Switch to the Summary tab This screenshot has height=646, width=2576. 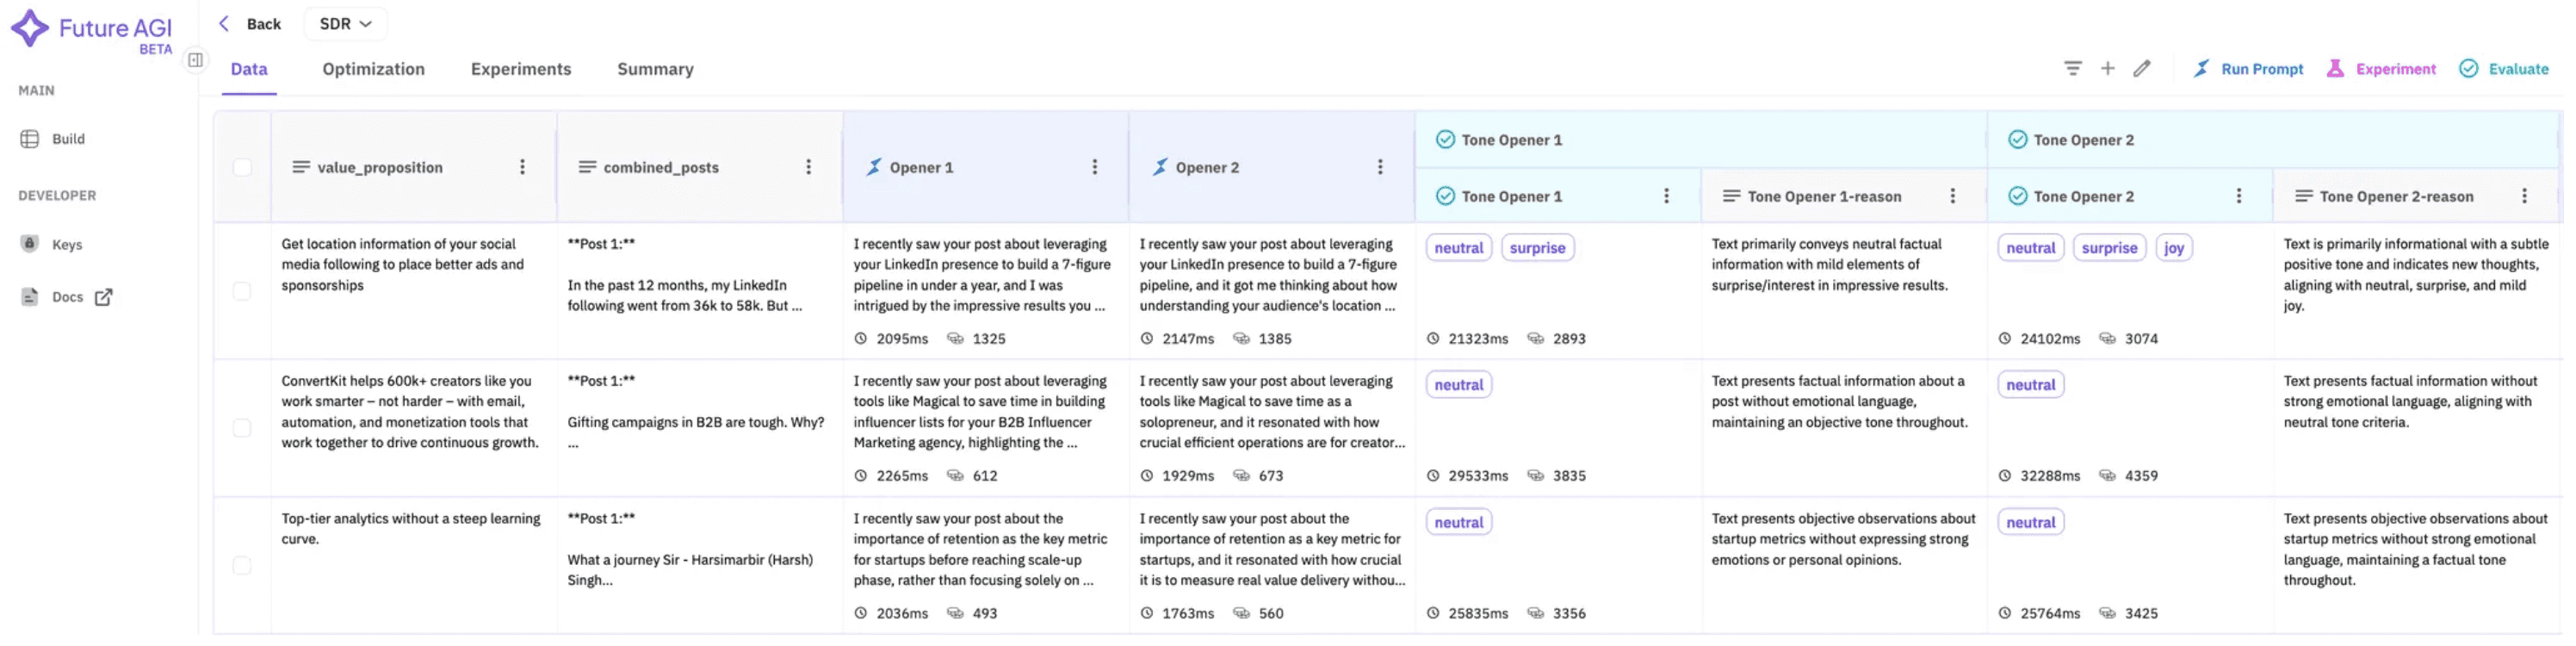pos(655,69)
